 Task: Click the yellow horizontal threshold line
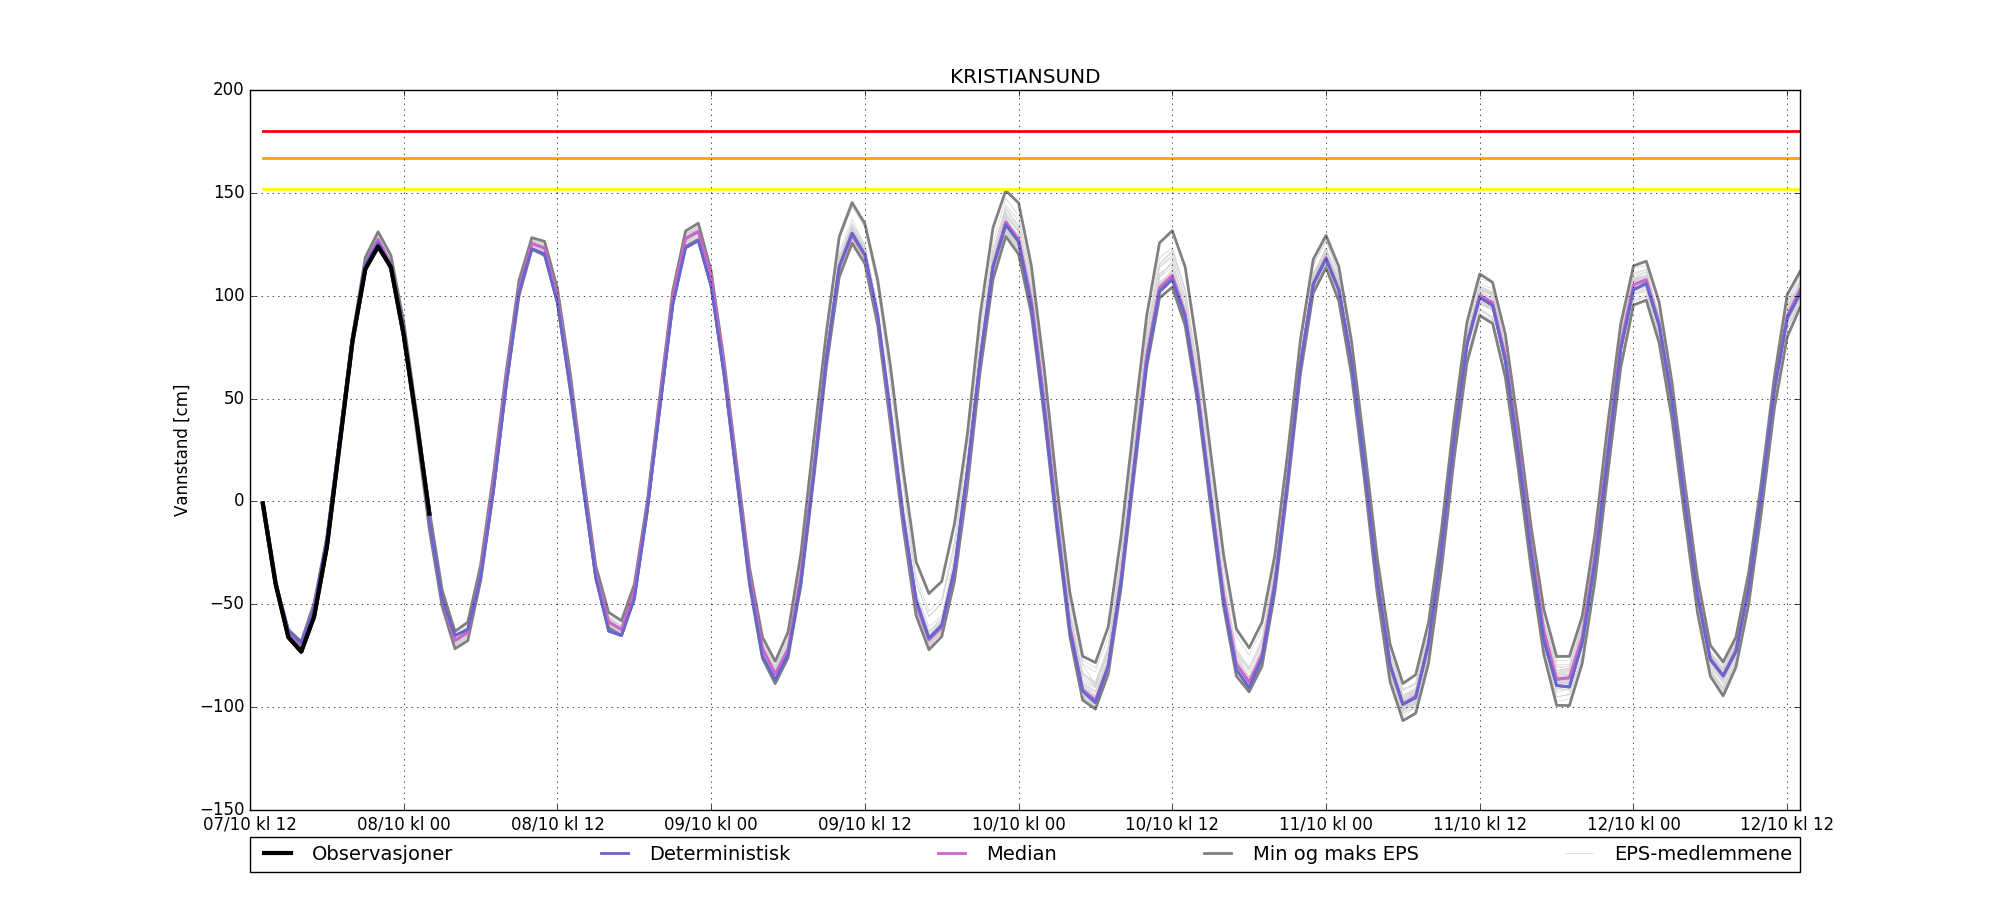pyautogui.click(x=1000, y=189)
